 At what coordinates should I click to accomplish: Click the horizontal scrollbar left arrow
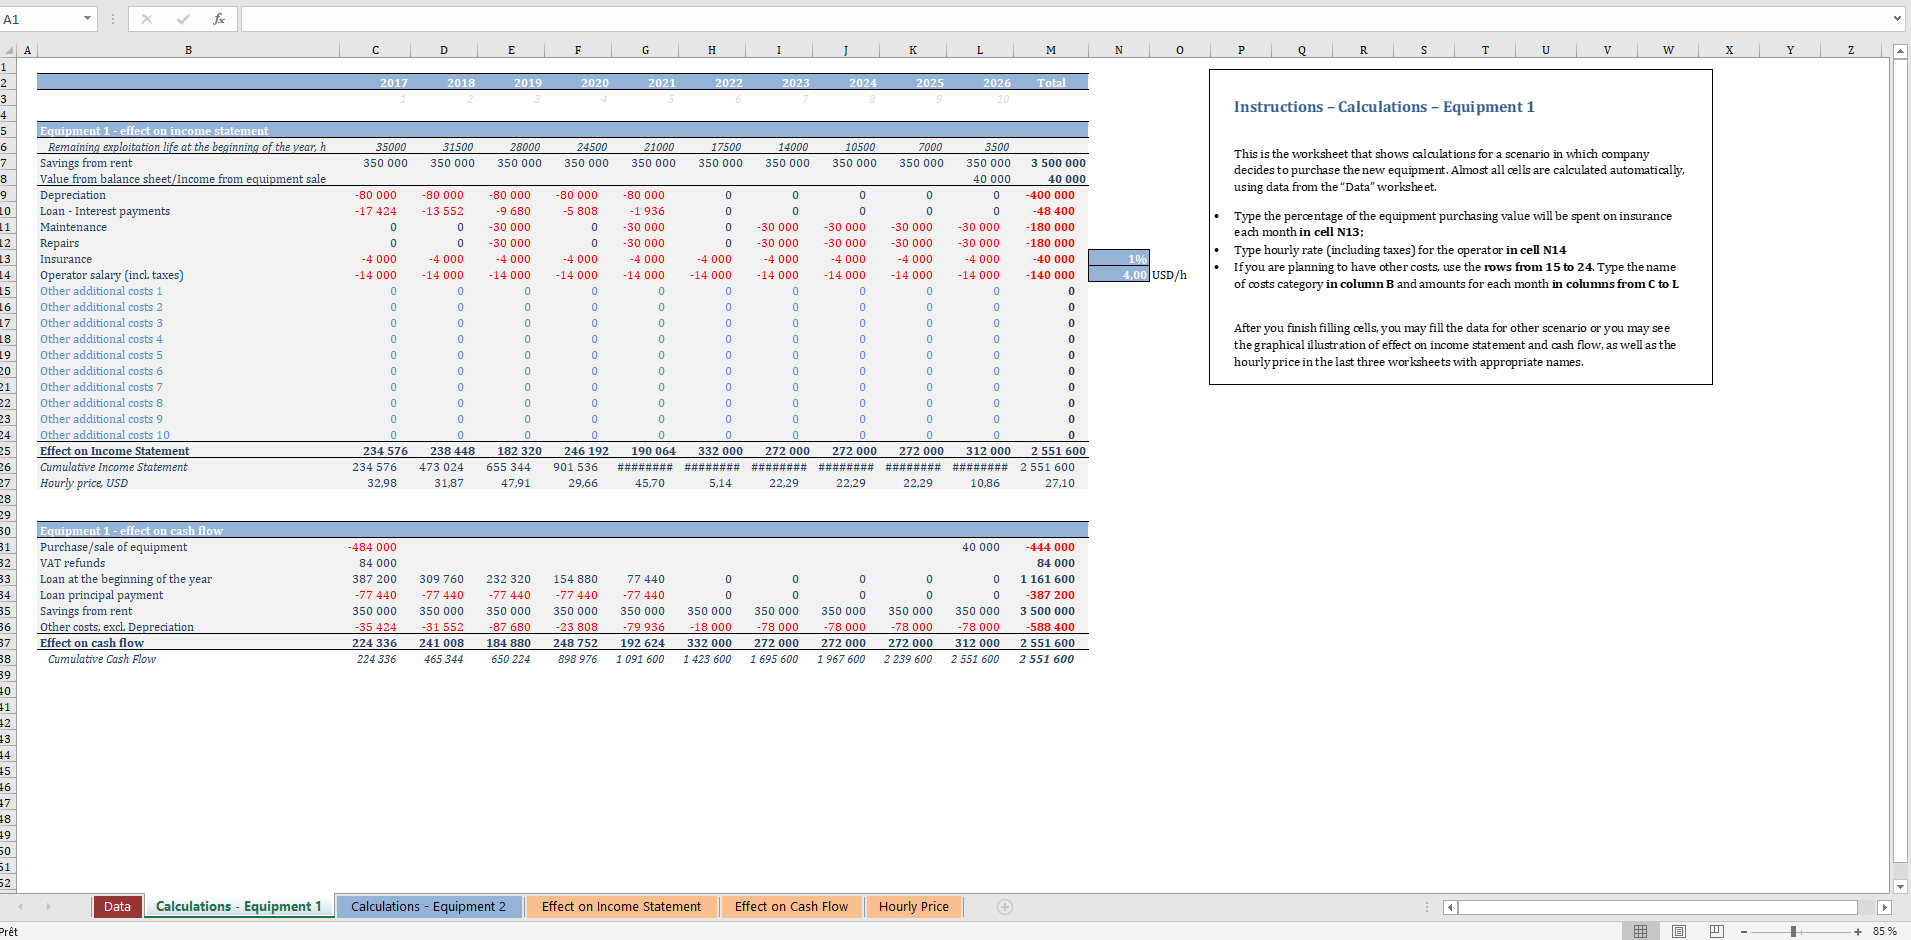point(1450,907)
